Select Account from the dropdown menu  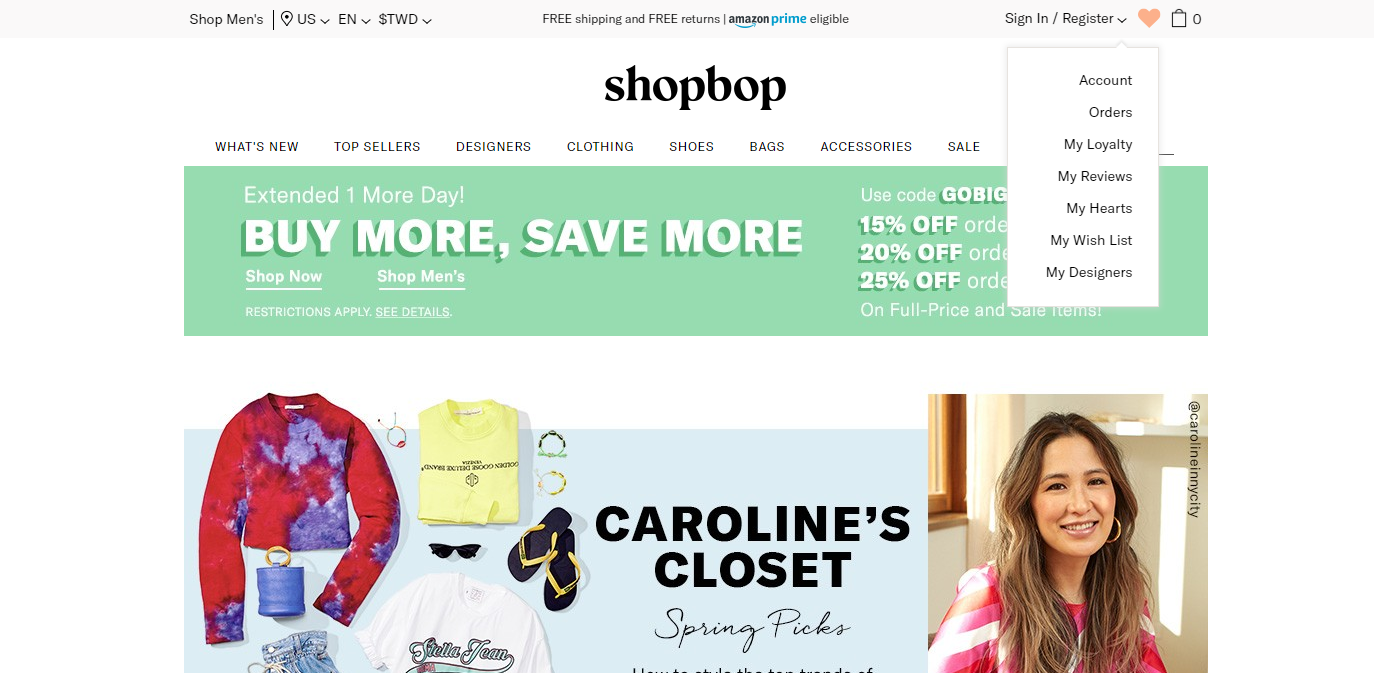[1105, 80]
